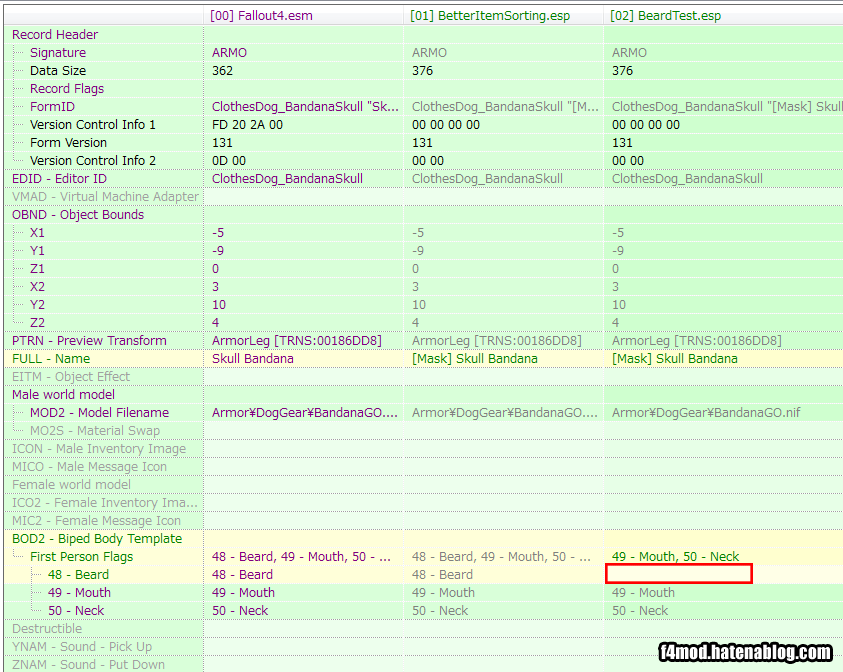Select the X2 bounds row label
Image resolution: width=843 pixels, height=672 pixels.
[x=37, y=287]
